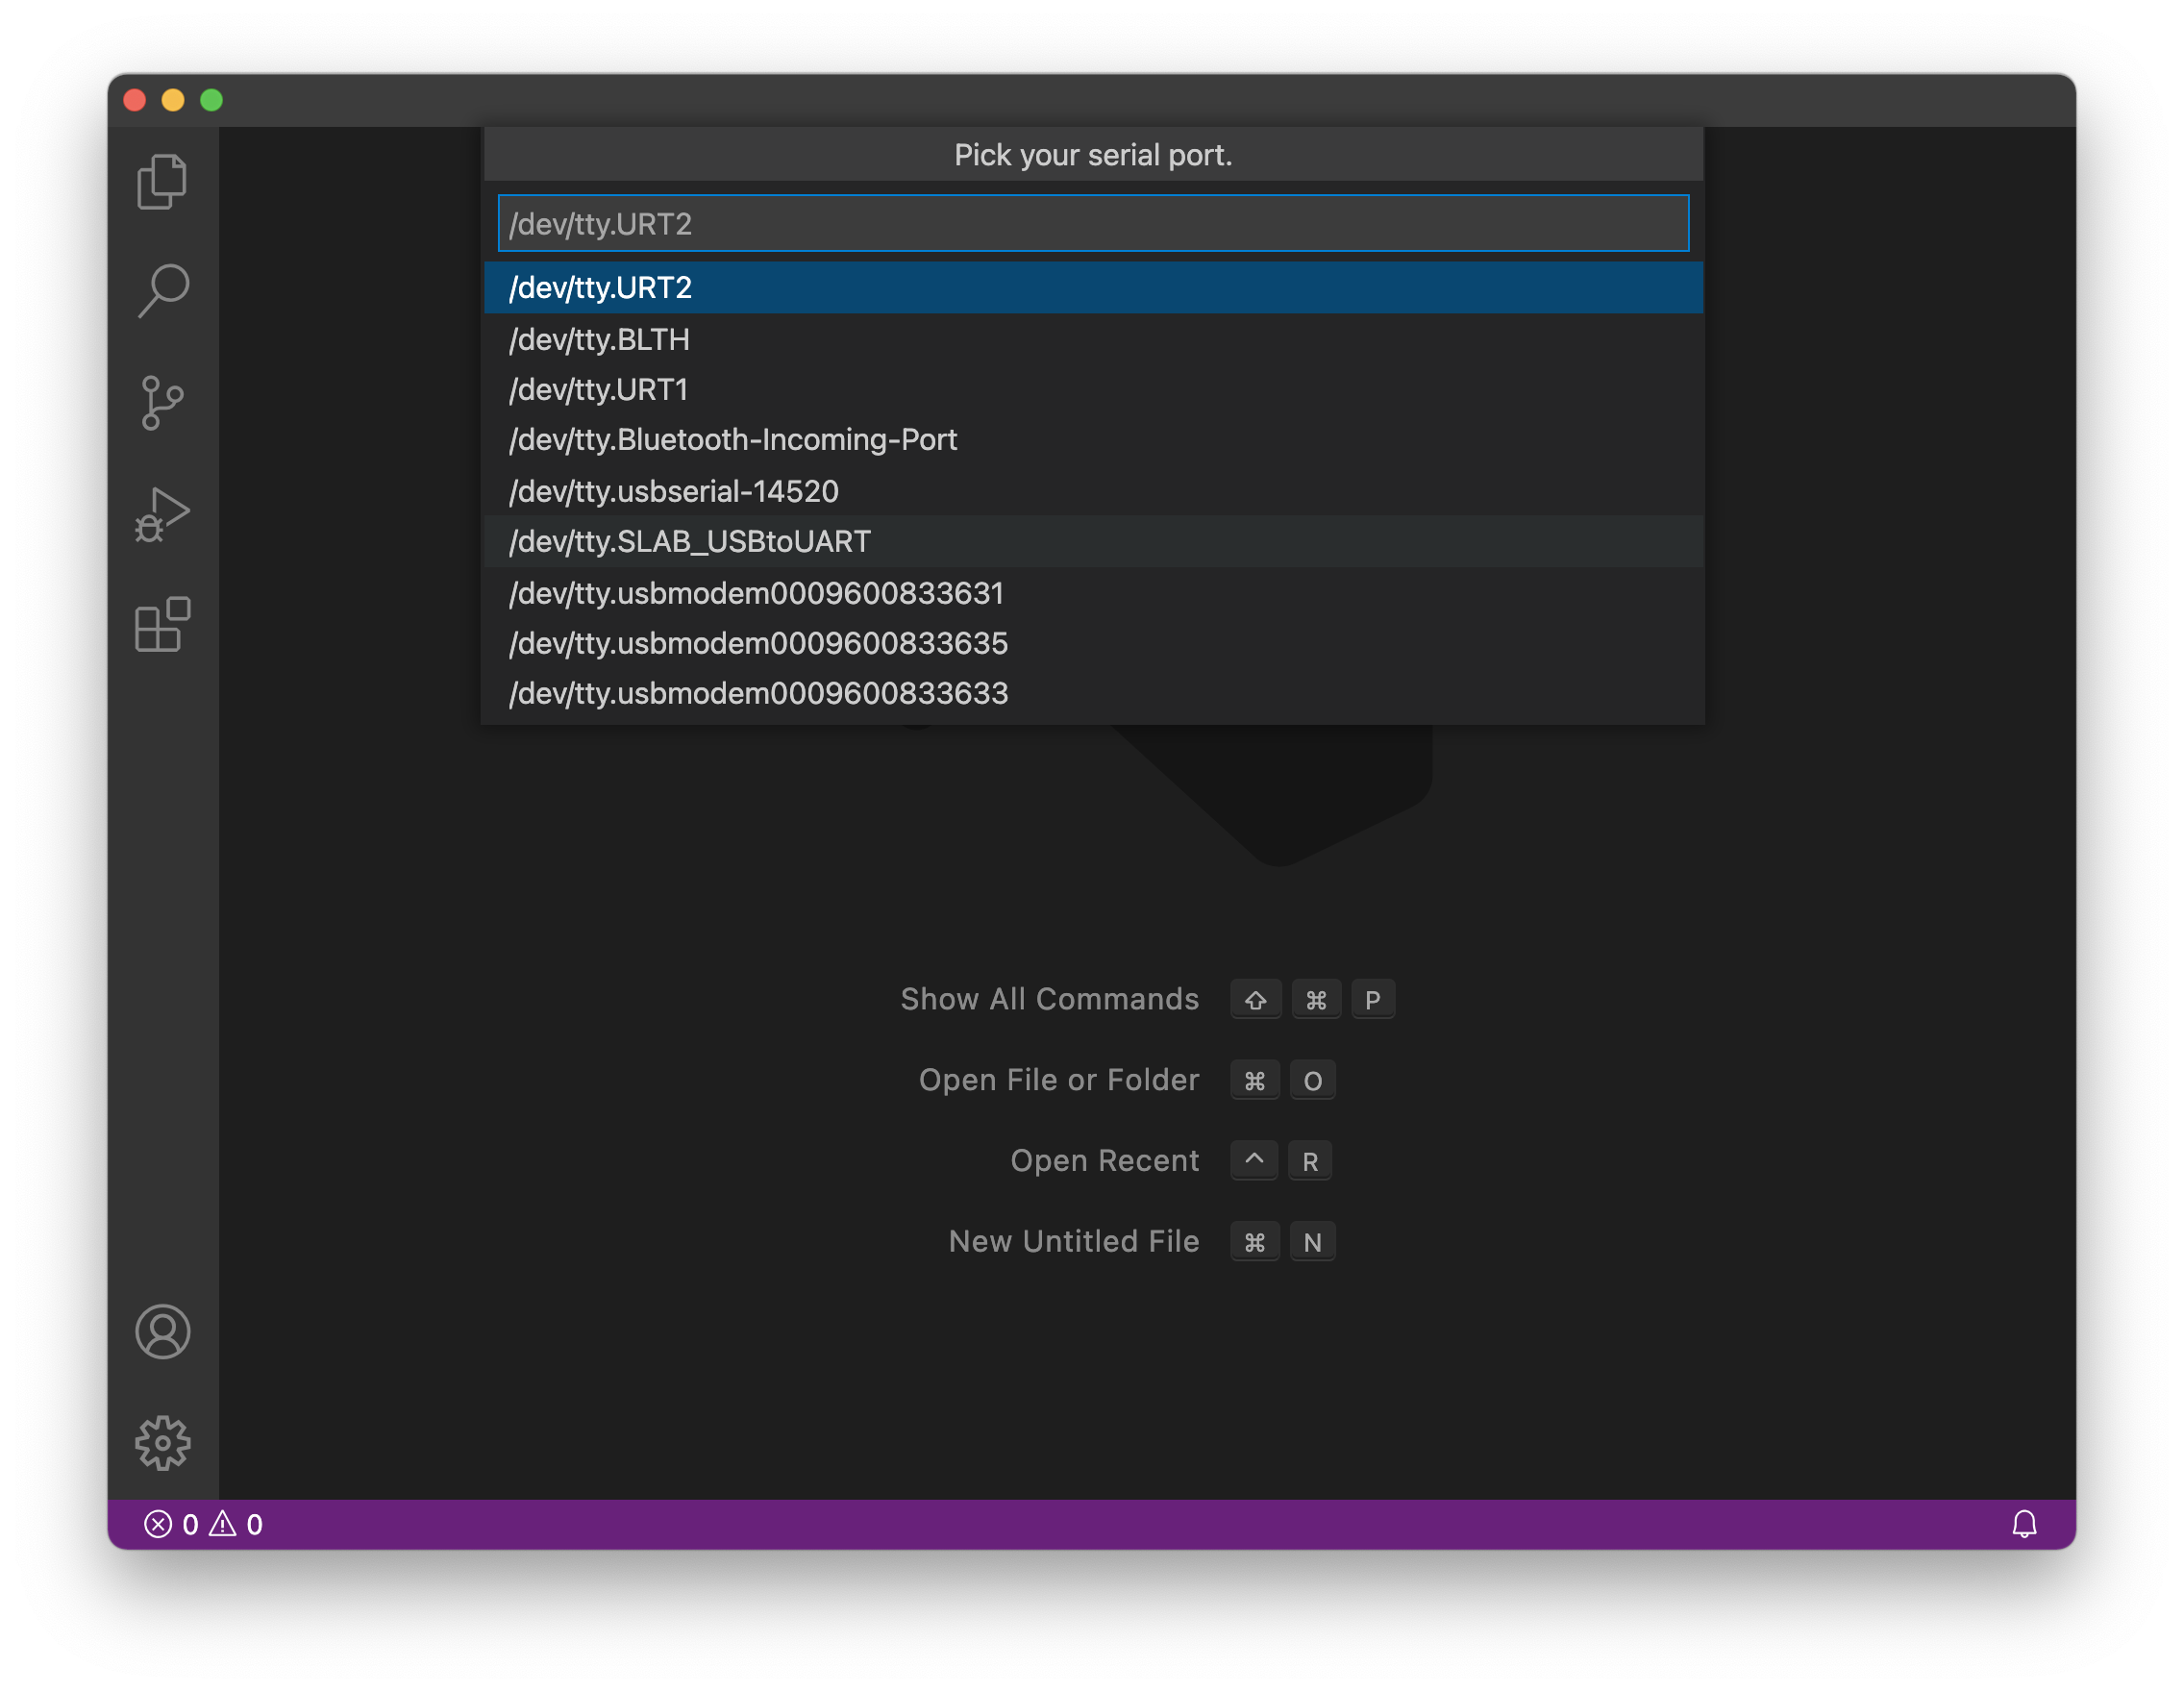The width and height of the screenshot is (2184, 1692).
Task: Select /dev/tty.URT2 from the list
Action: click(x=600, y=288)
